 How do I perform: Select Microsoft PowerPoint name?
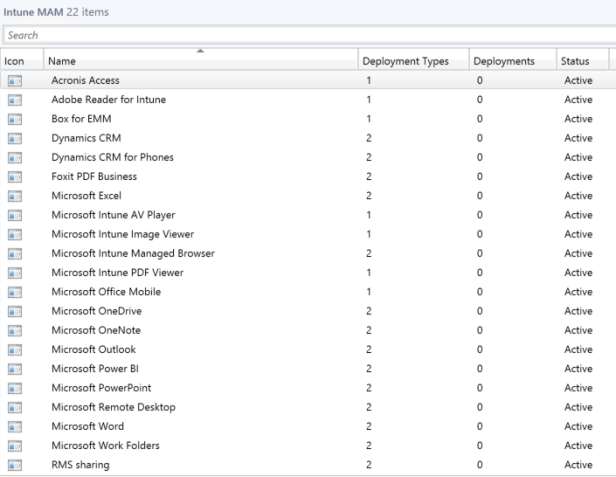pos(101,388)
